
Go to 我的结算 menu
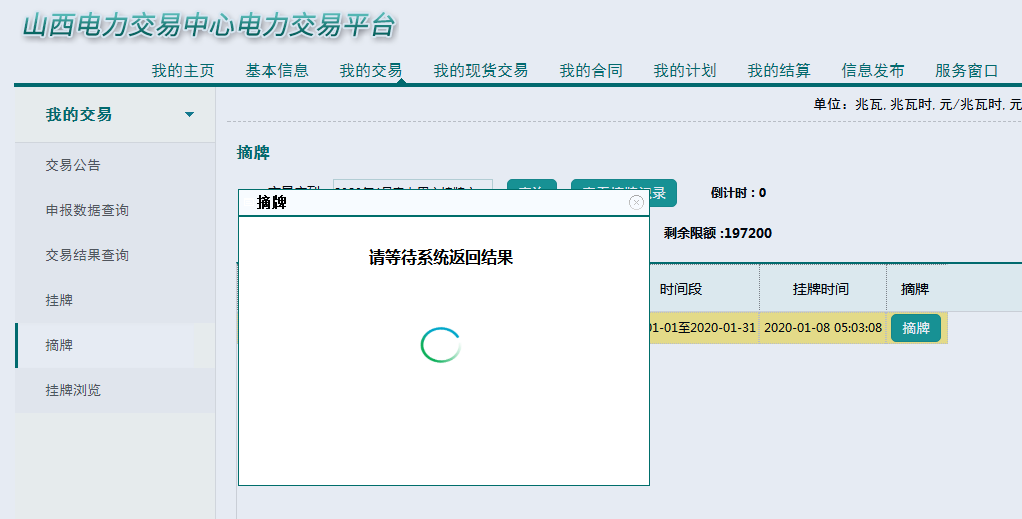click(x=779, y=71)
